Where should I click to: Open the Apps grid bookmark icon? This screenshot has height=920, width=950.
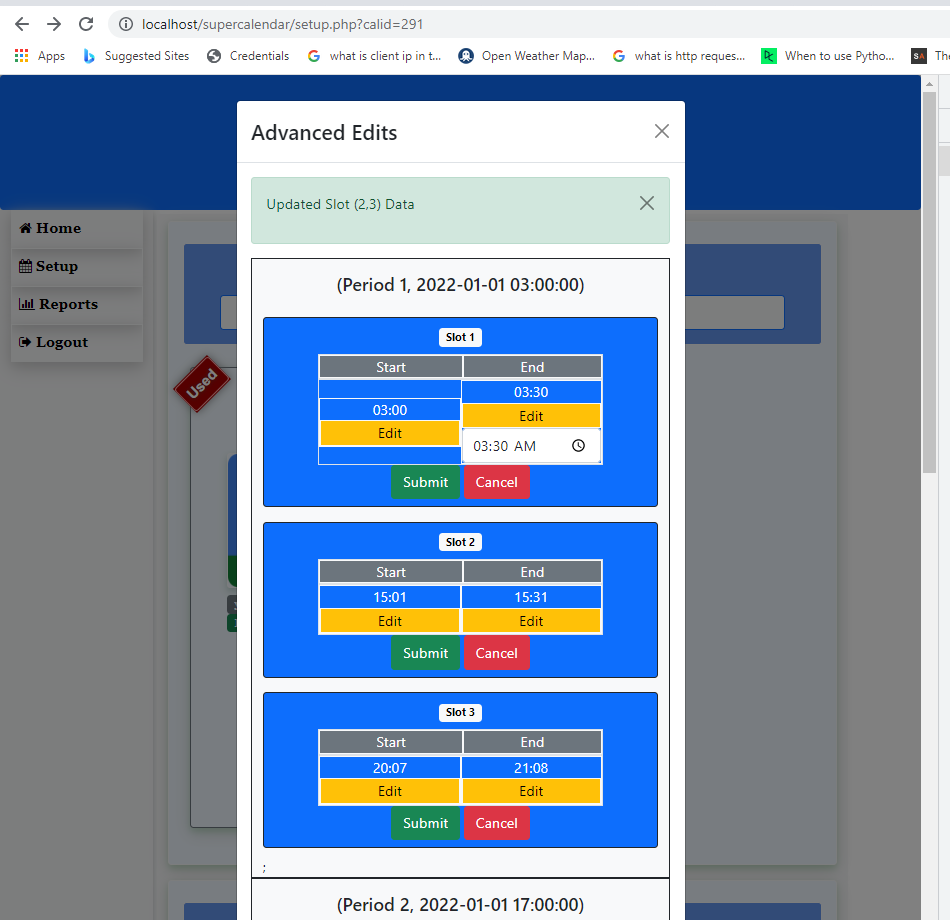pos(21,56)
